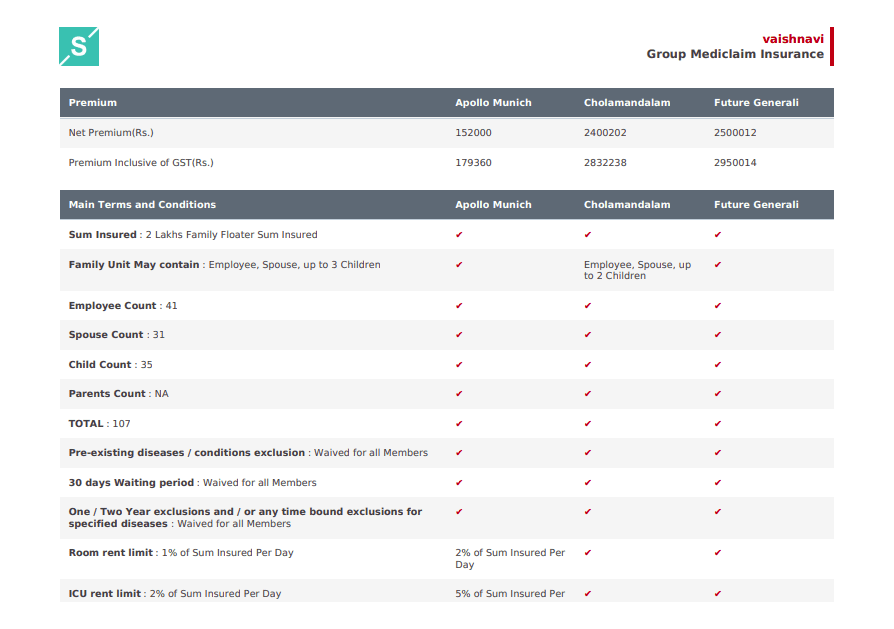Click Apollo Munich check mark for Sum Insured
This screenshot has height=629, width=894.
click(x=459, y=234)
